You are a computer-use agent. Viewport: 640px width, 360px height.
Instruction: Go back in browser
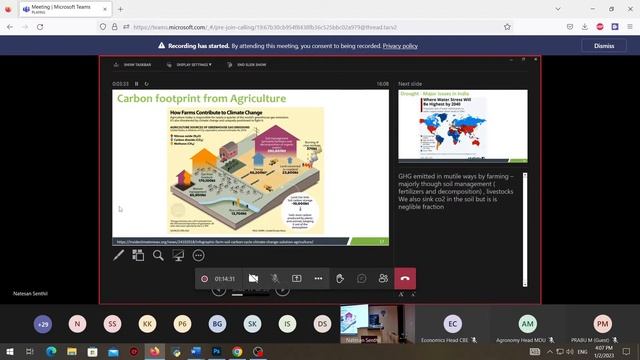(10, 27)
